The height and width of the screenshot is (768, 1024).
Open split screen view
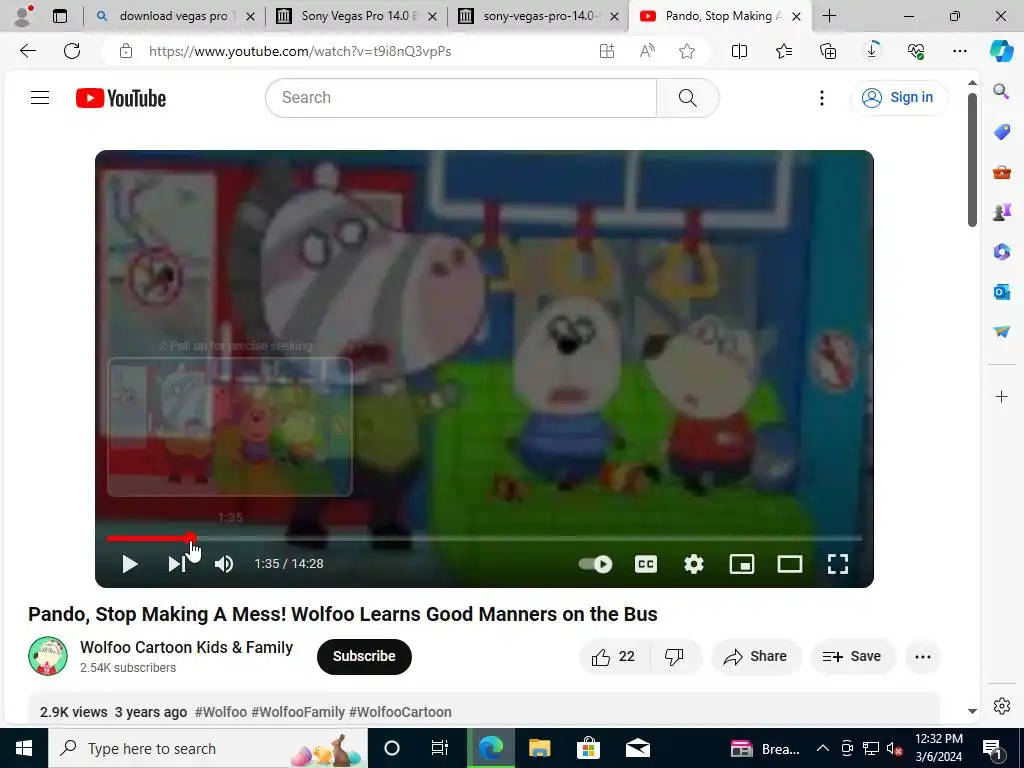(x=739, y=51)
